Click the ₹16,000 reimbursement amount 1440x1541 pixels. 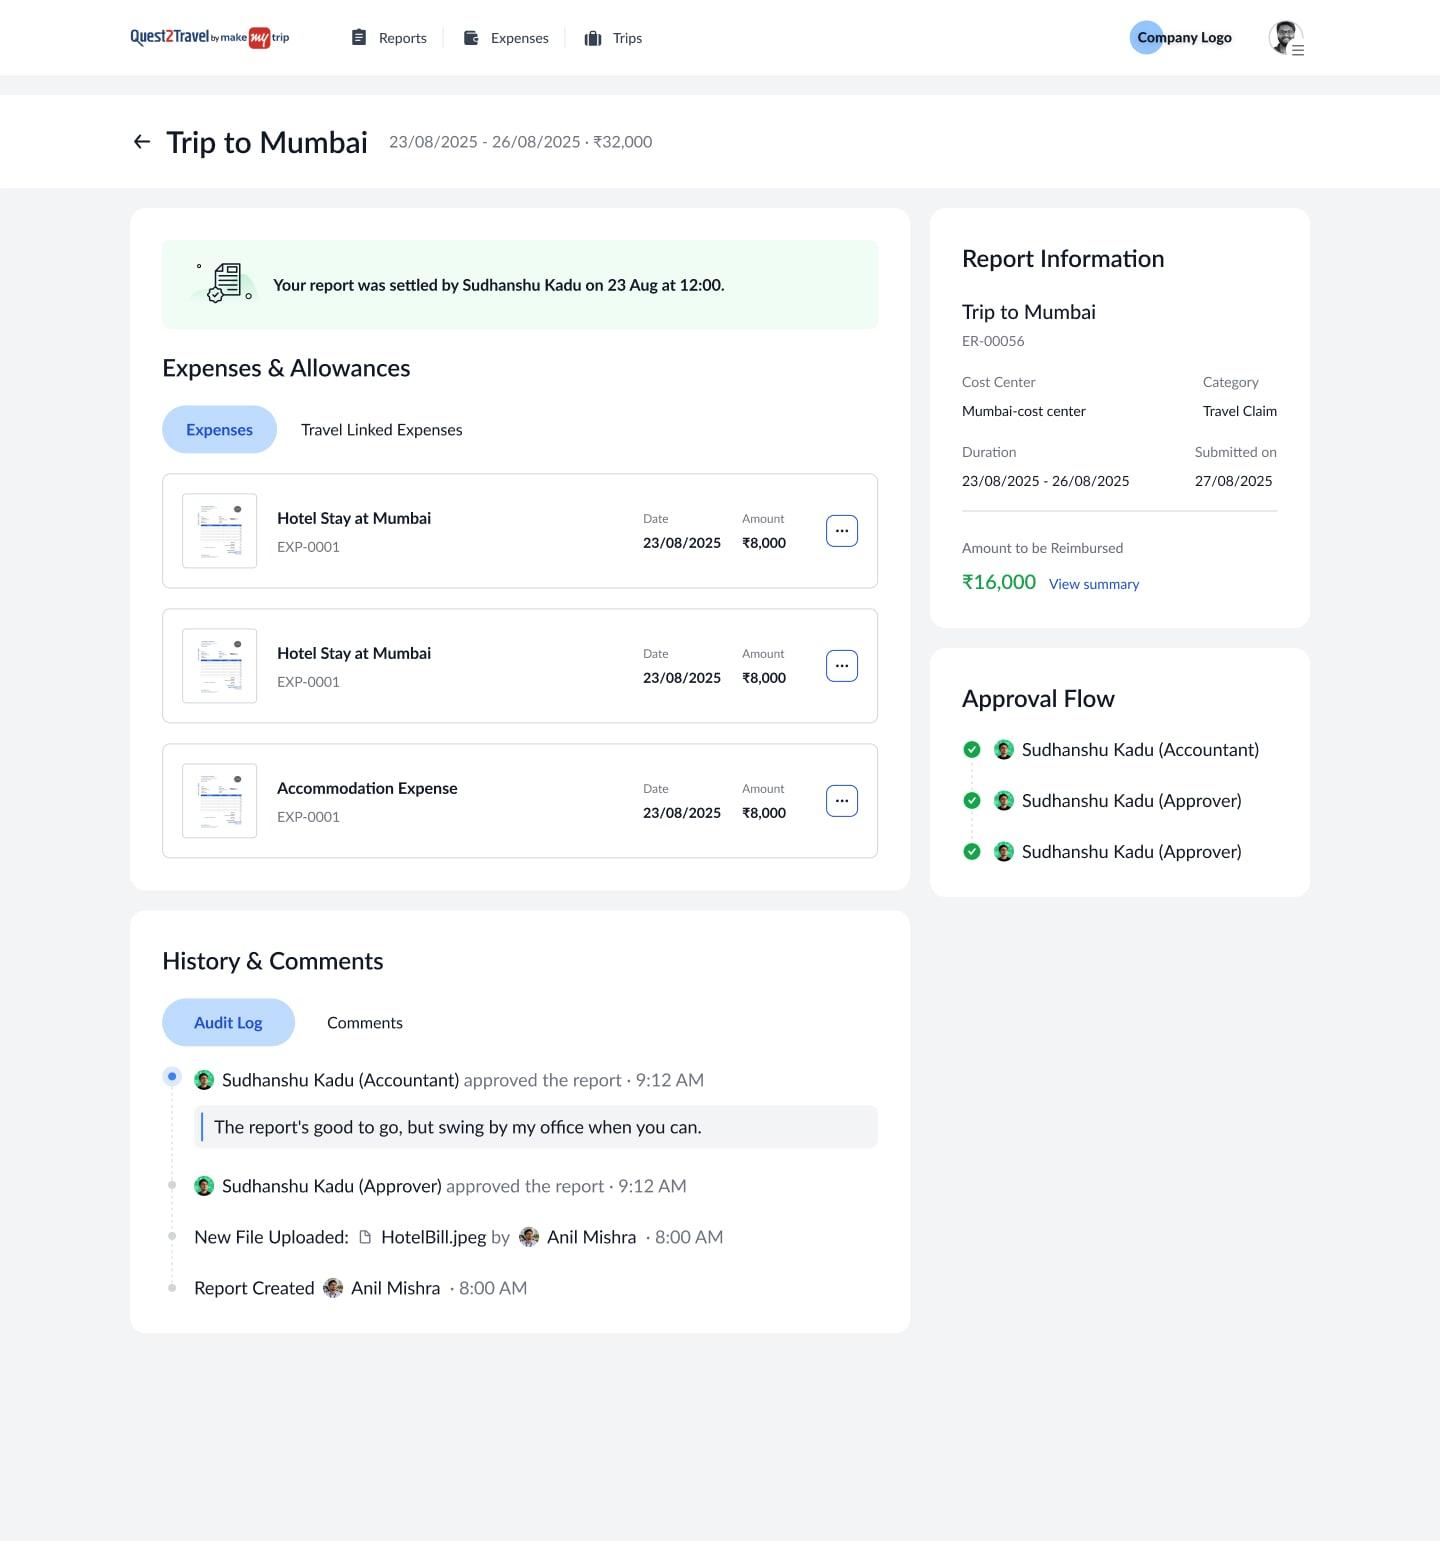pos(999,582)
